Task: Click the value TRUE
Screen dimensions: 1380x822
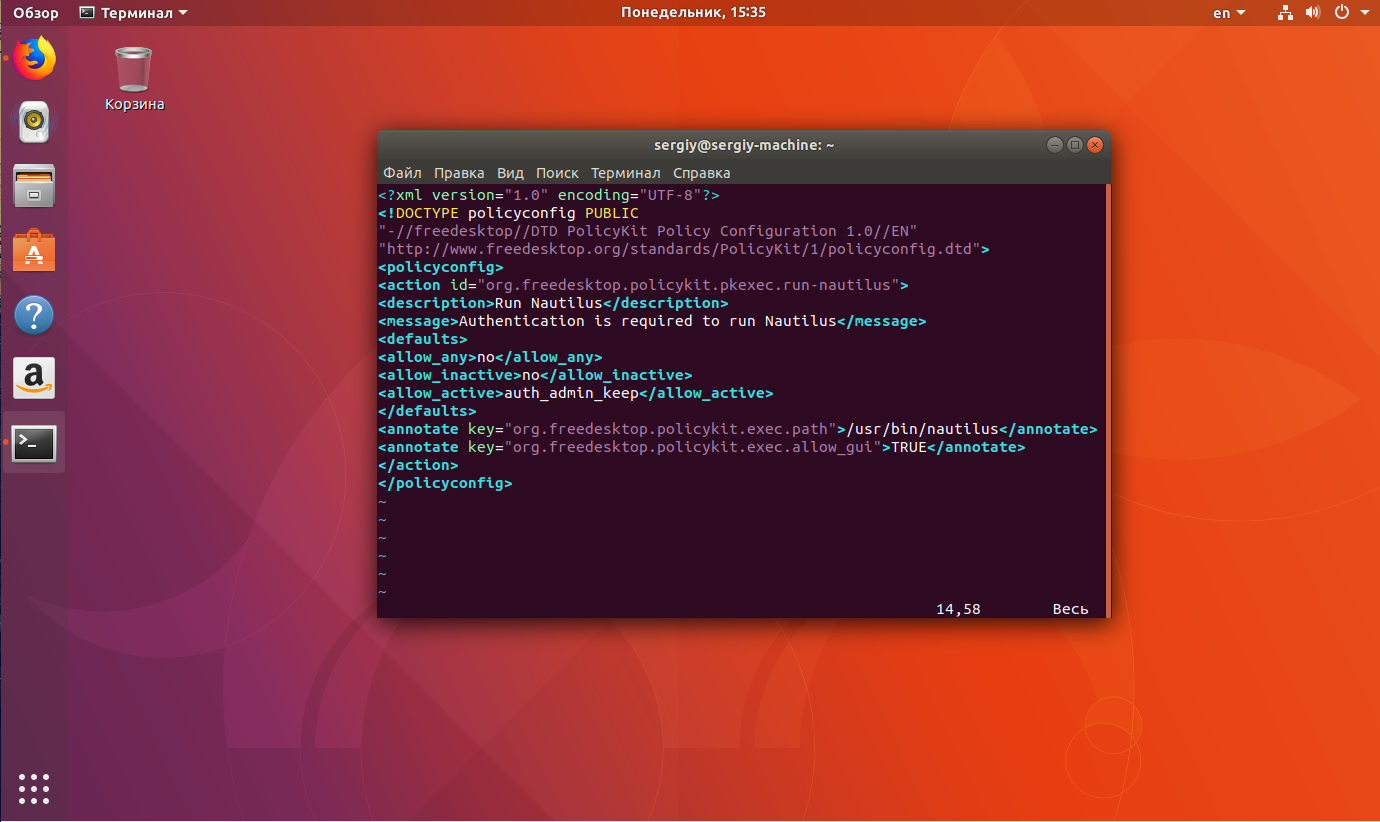Action: pyautogui.click(x=909, y=447)
